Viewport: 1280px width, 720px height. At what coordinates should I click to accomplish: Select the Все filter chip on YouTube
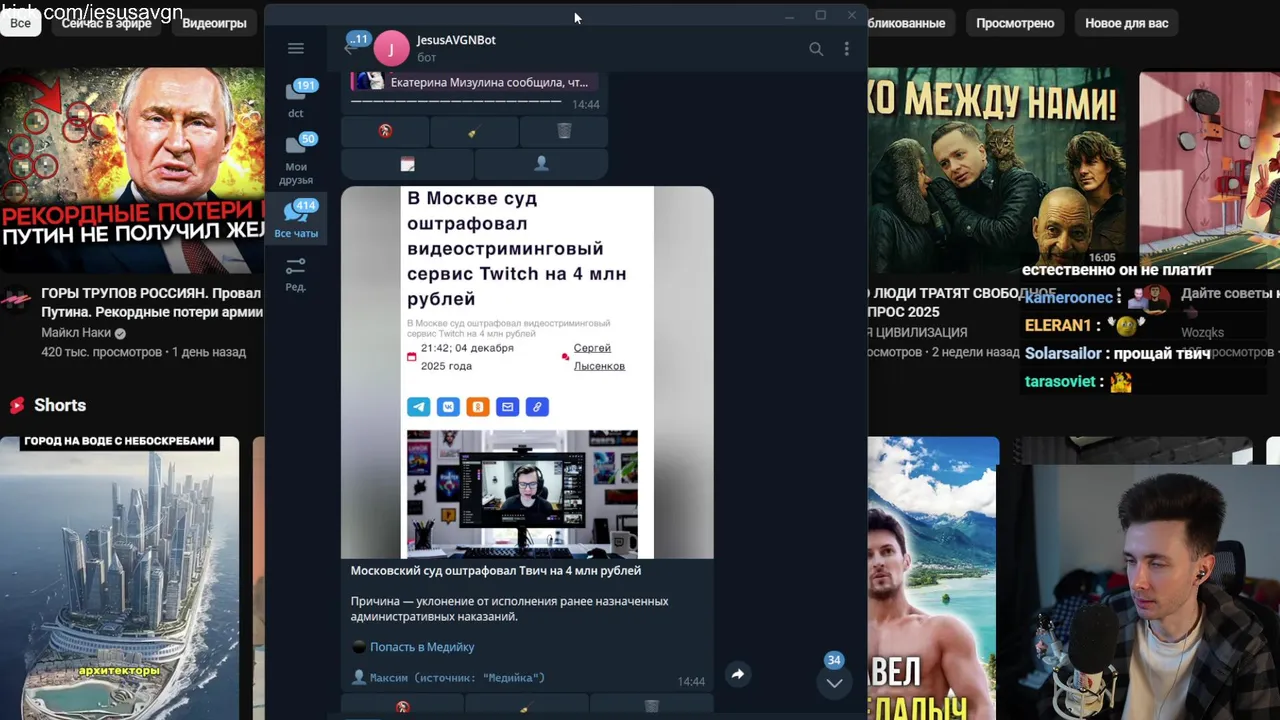20,23
